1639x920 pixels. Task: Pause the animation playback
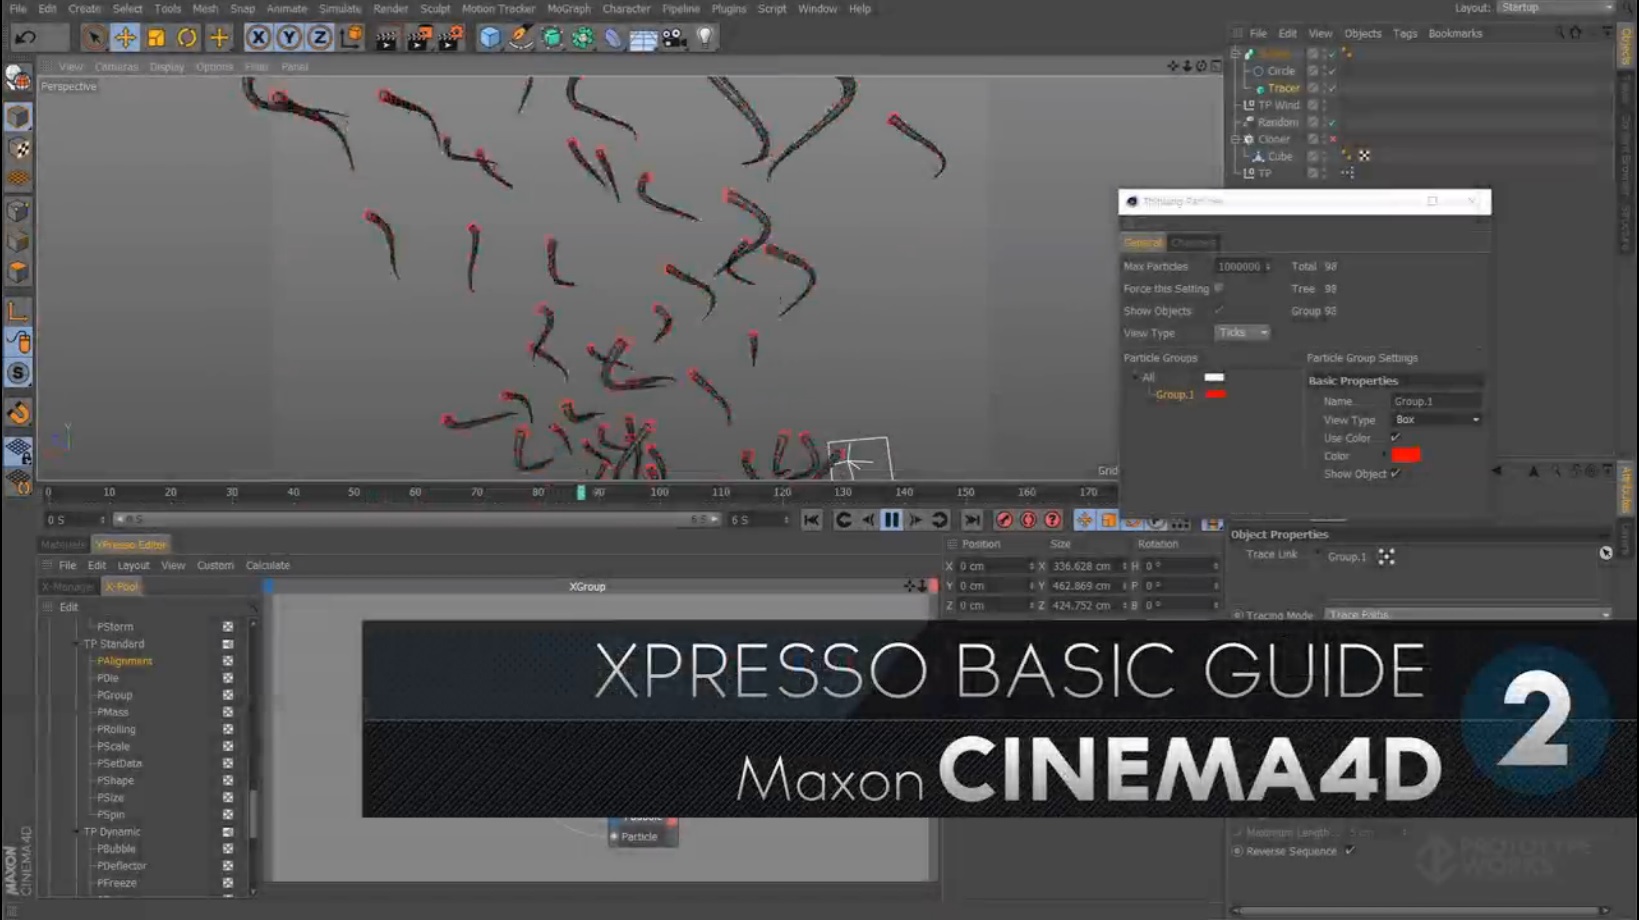click(891, 520)
